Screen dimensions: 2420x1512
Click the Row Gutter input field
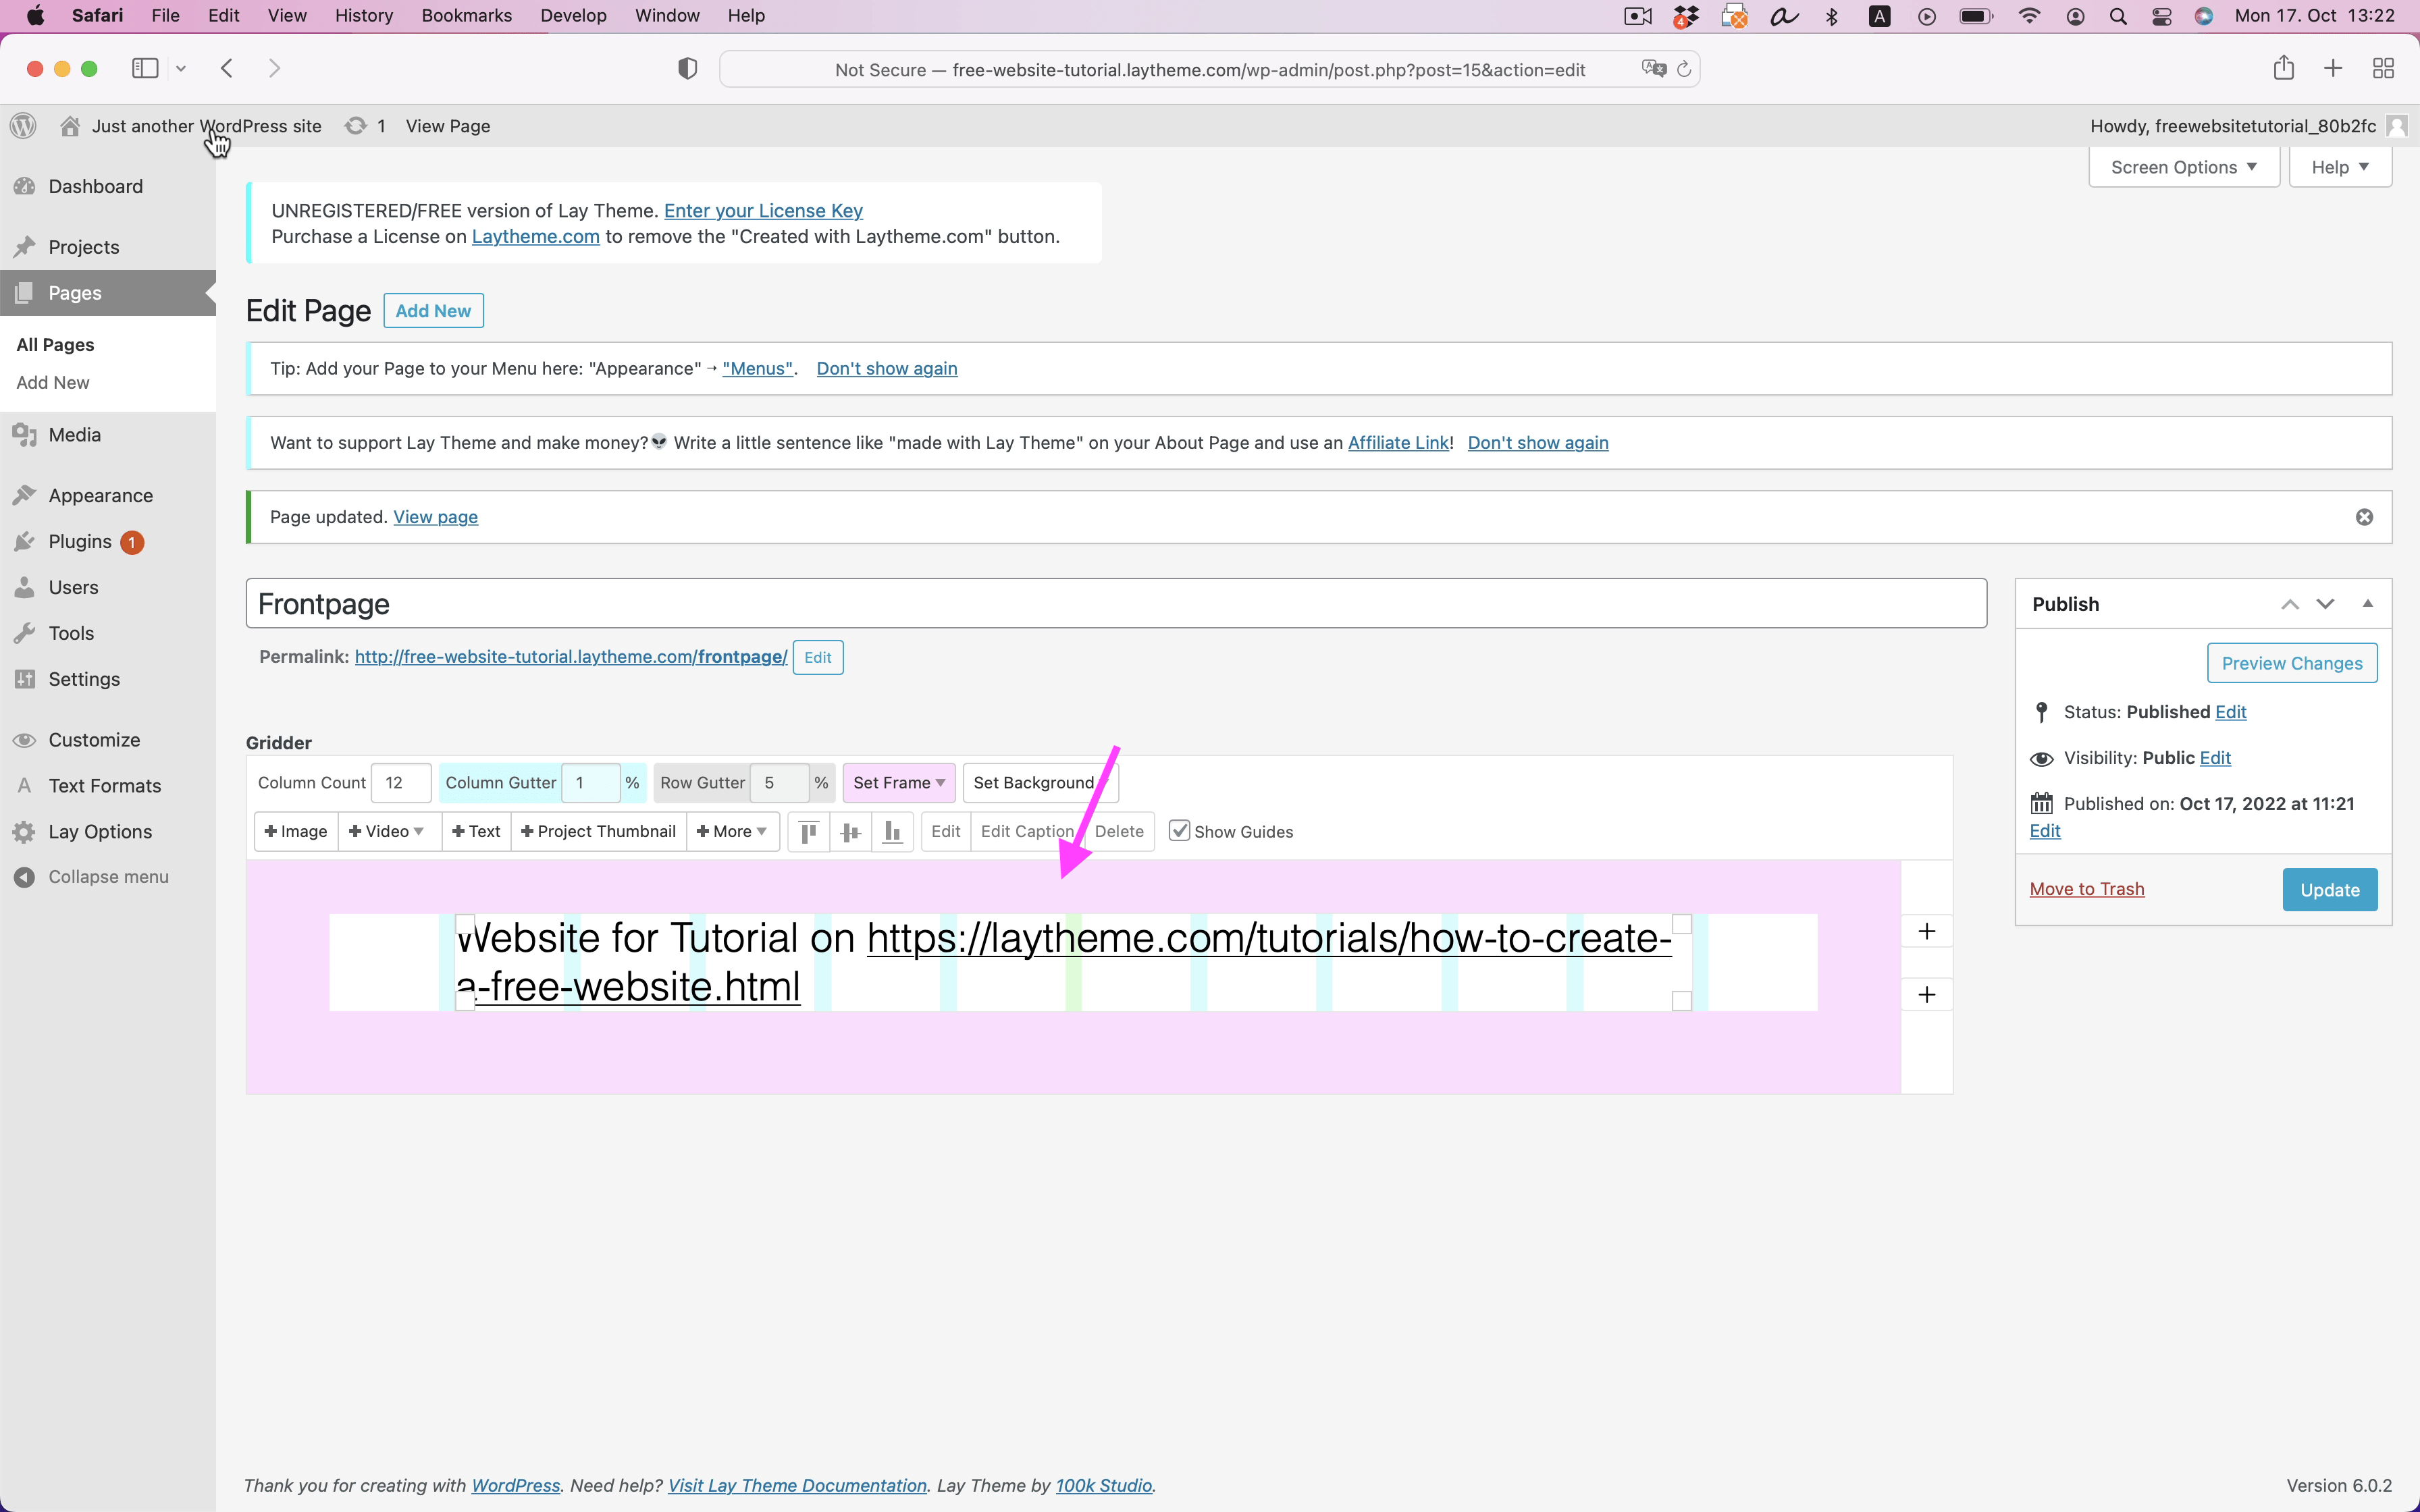[x=779, y=783]
